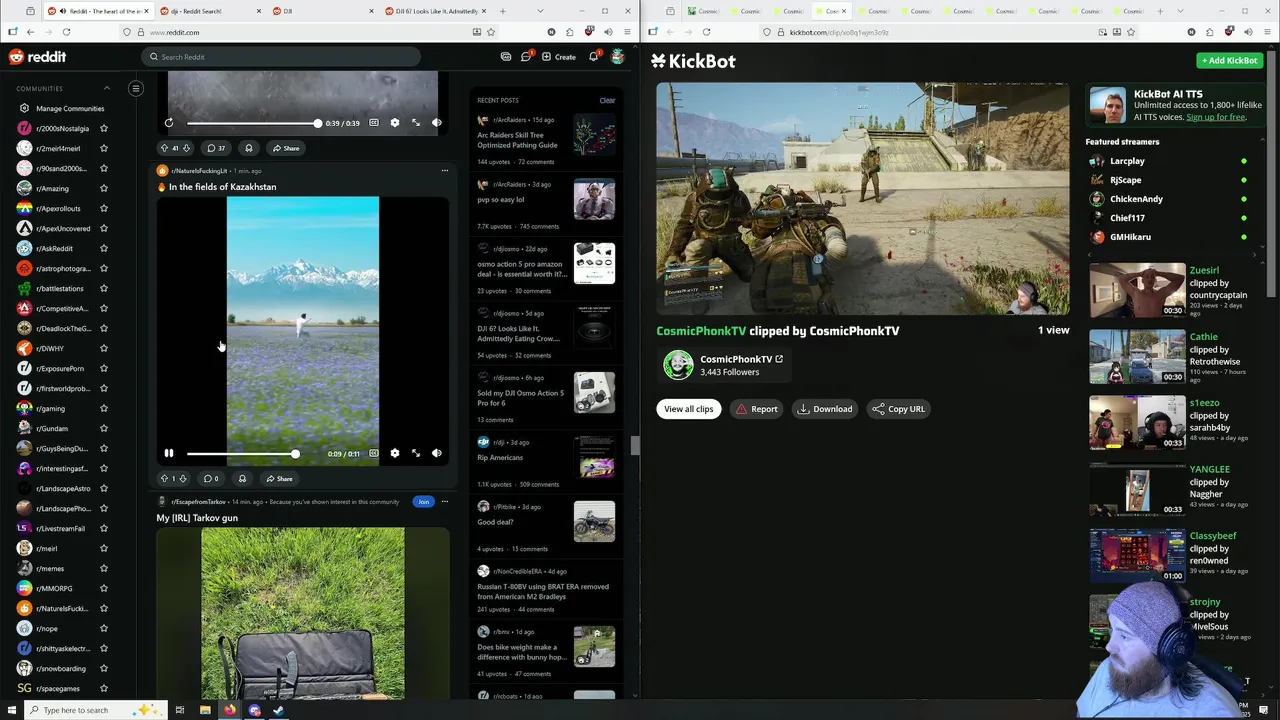
Task: Click the Add KickBot button
Action: 1230,60
